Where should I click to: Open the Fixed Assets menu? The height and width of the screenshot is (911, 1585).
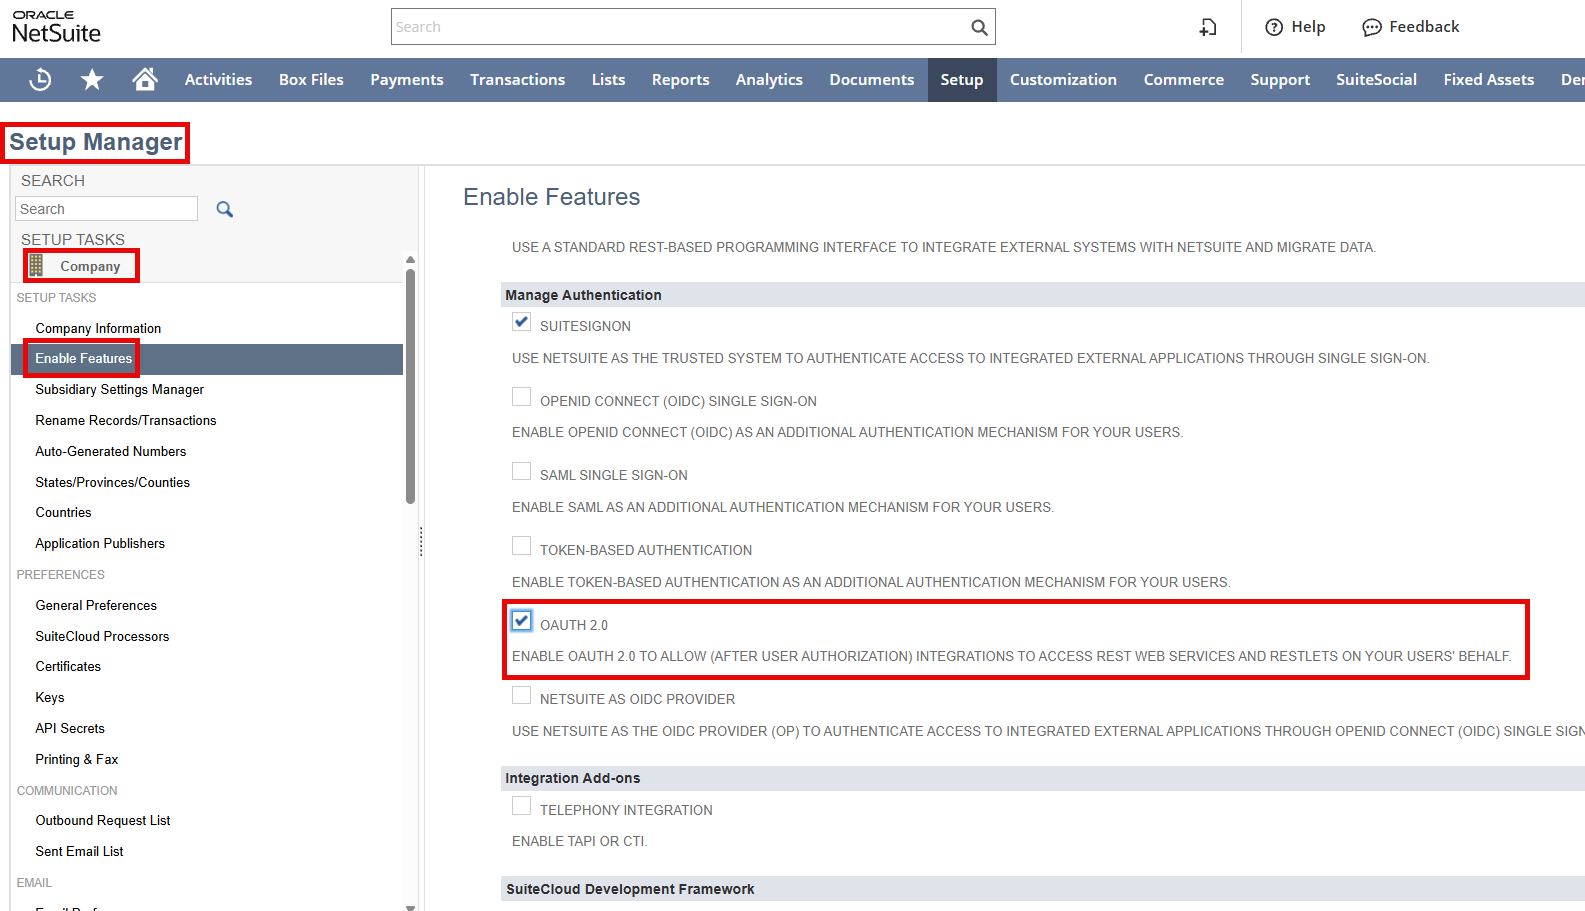click(x=1489, y=80)
